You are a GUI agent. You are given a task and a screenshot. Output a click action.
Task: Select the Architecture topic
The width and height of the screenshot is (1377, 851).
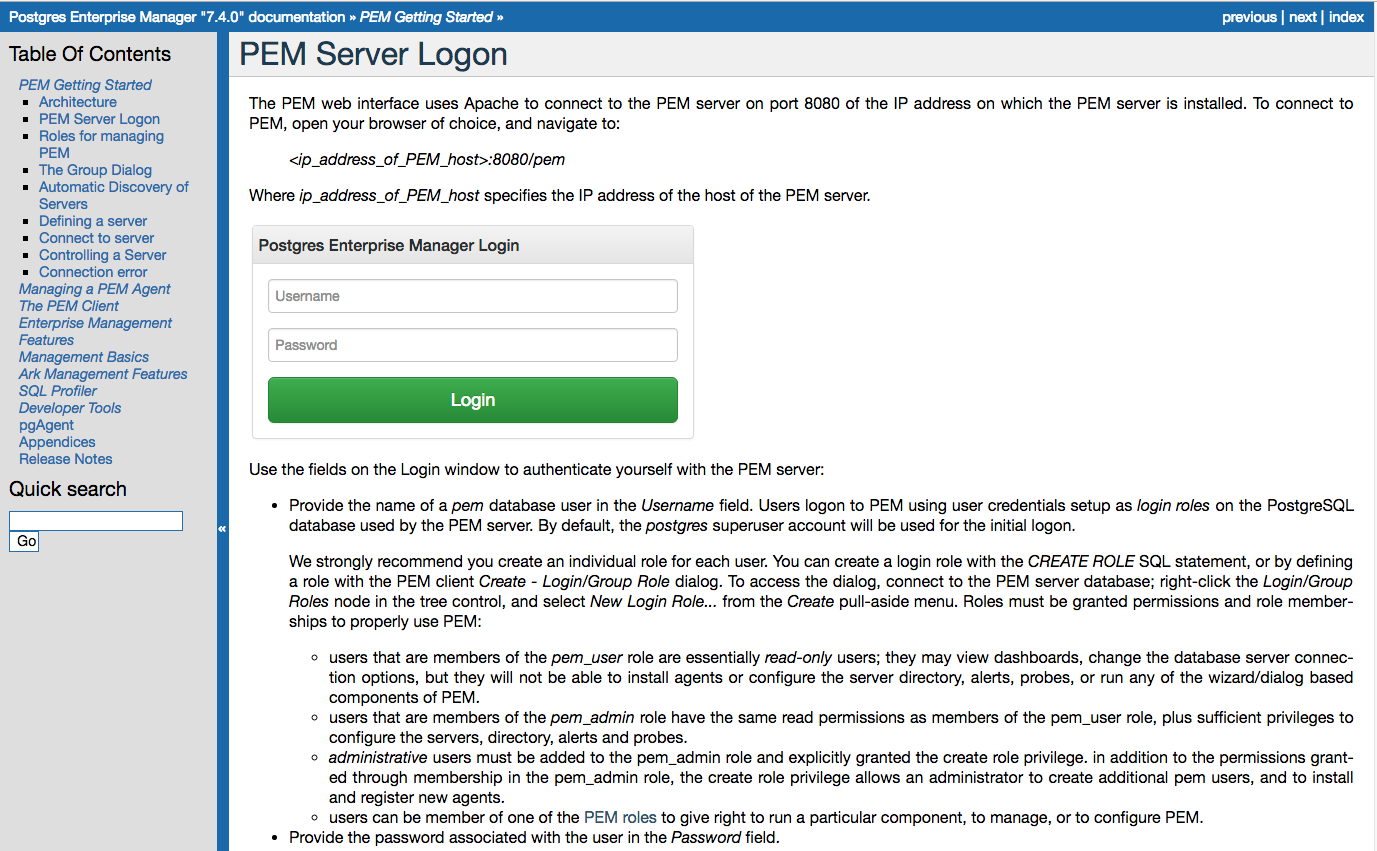click(x=77, y=101)
